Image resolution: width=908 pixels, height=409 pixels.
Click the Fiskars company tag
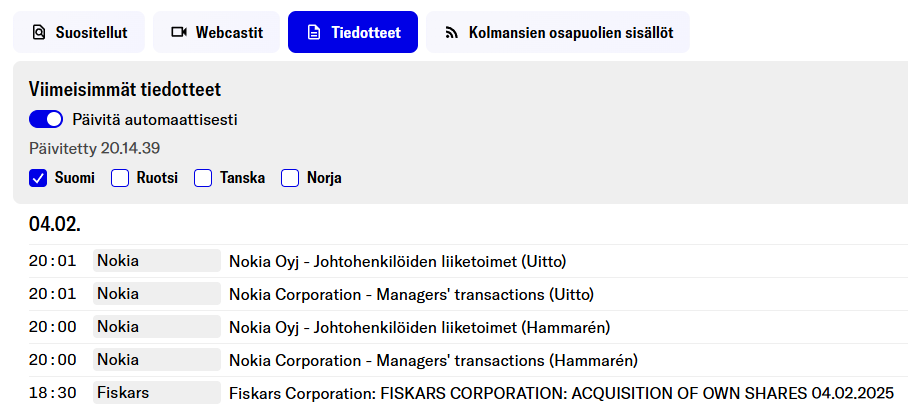[157, 393]
